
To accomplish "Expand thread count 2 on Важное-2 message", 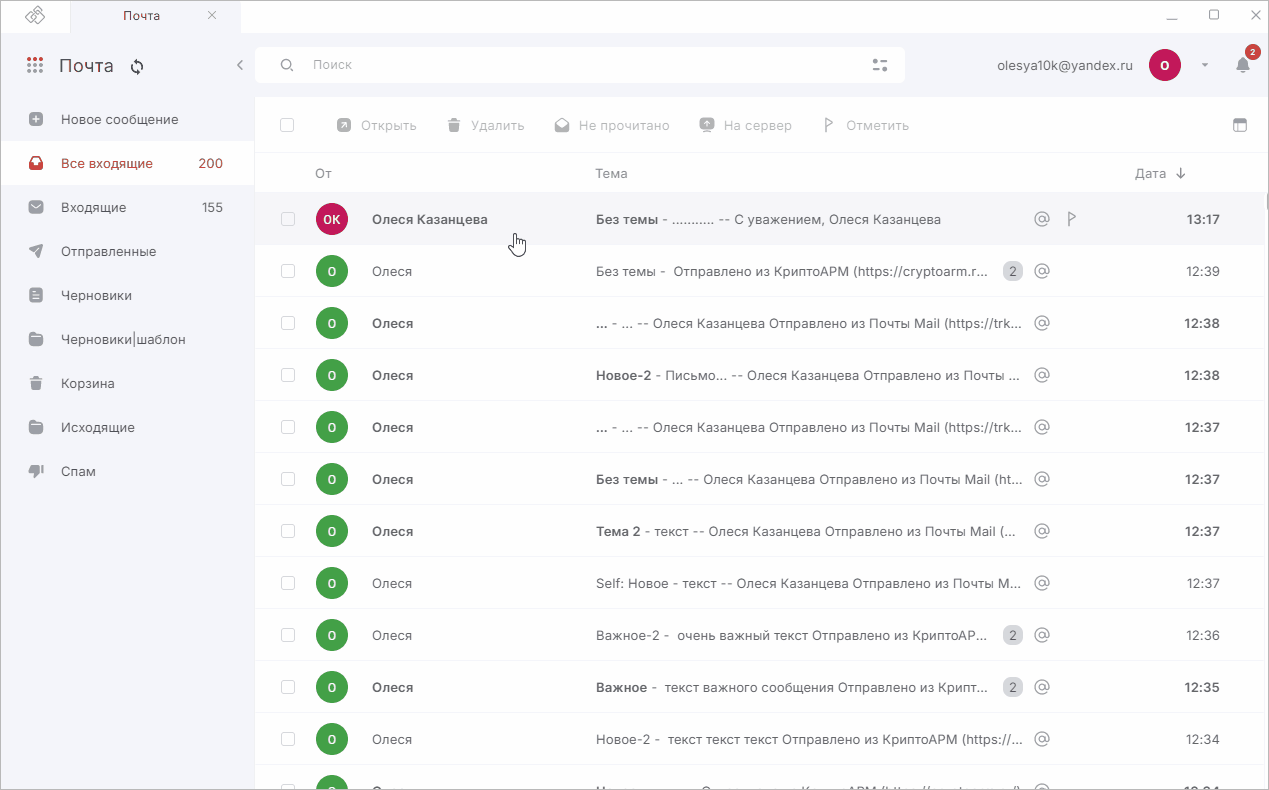I will [x=1012, y=635].
